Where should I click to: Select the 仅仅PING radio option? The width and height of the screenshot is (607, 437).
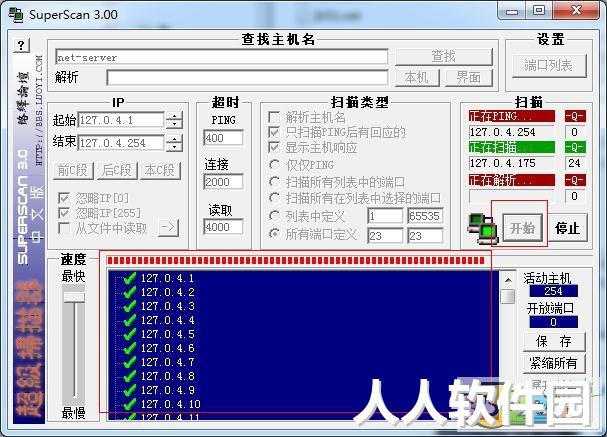coord(274,165)
